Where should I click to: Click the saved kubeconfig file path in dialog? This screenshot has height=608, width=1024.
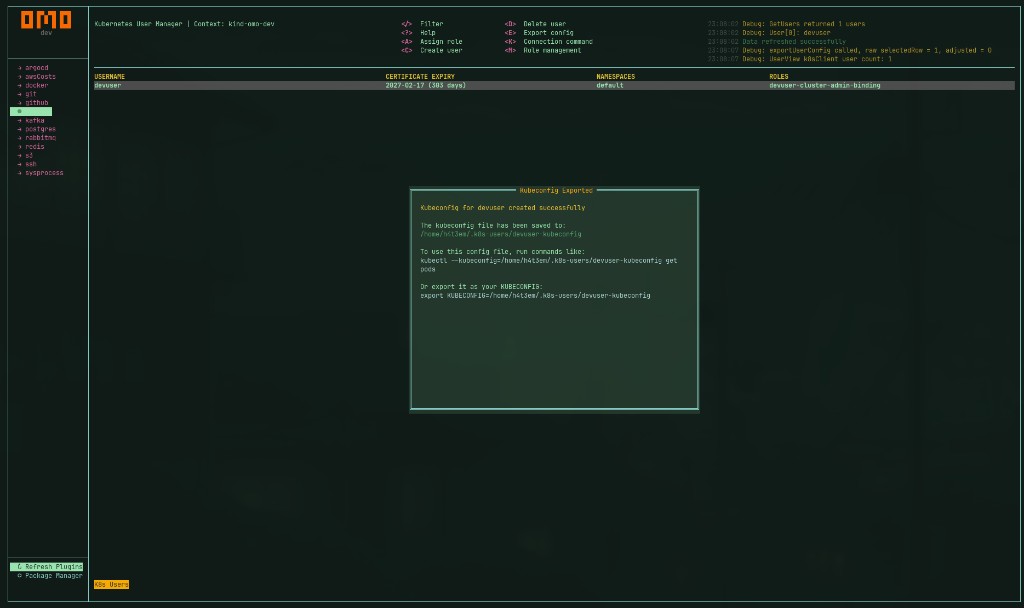tap(500, 234)
